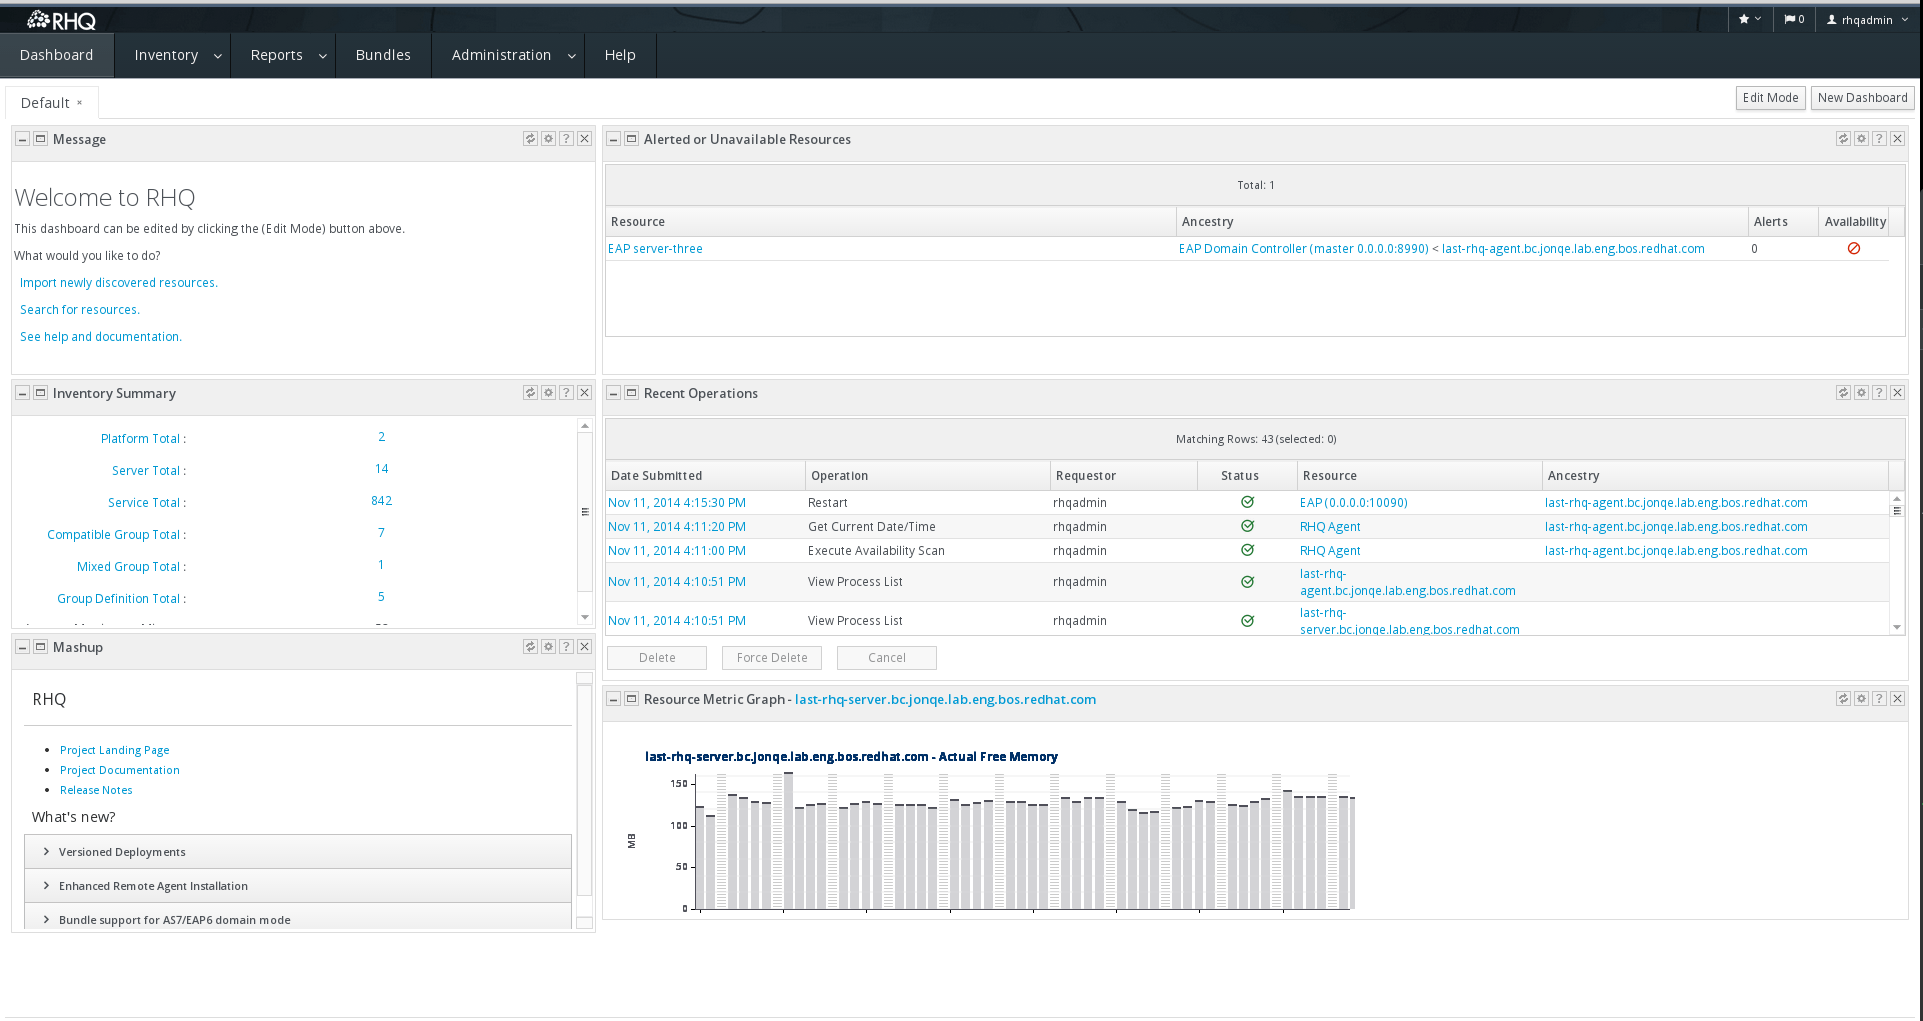Refresh the Mashup portlet
The height and width of the screenshot is (1021, 1923).
point(530,647)
